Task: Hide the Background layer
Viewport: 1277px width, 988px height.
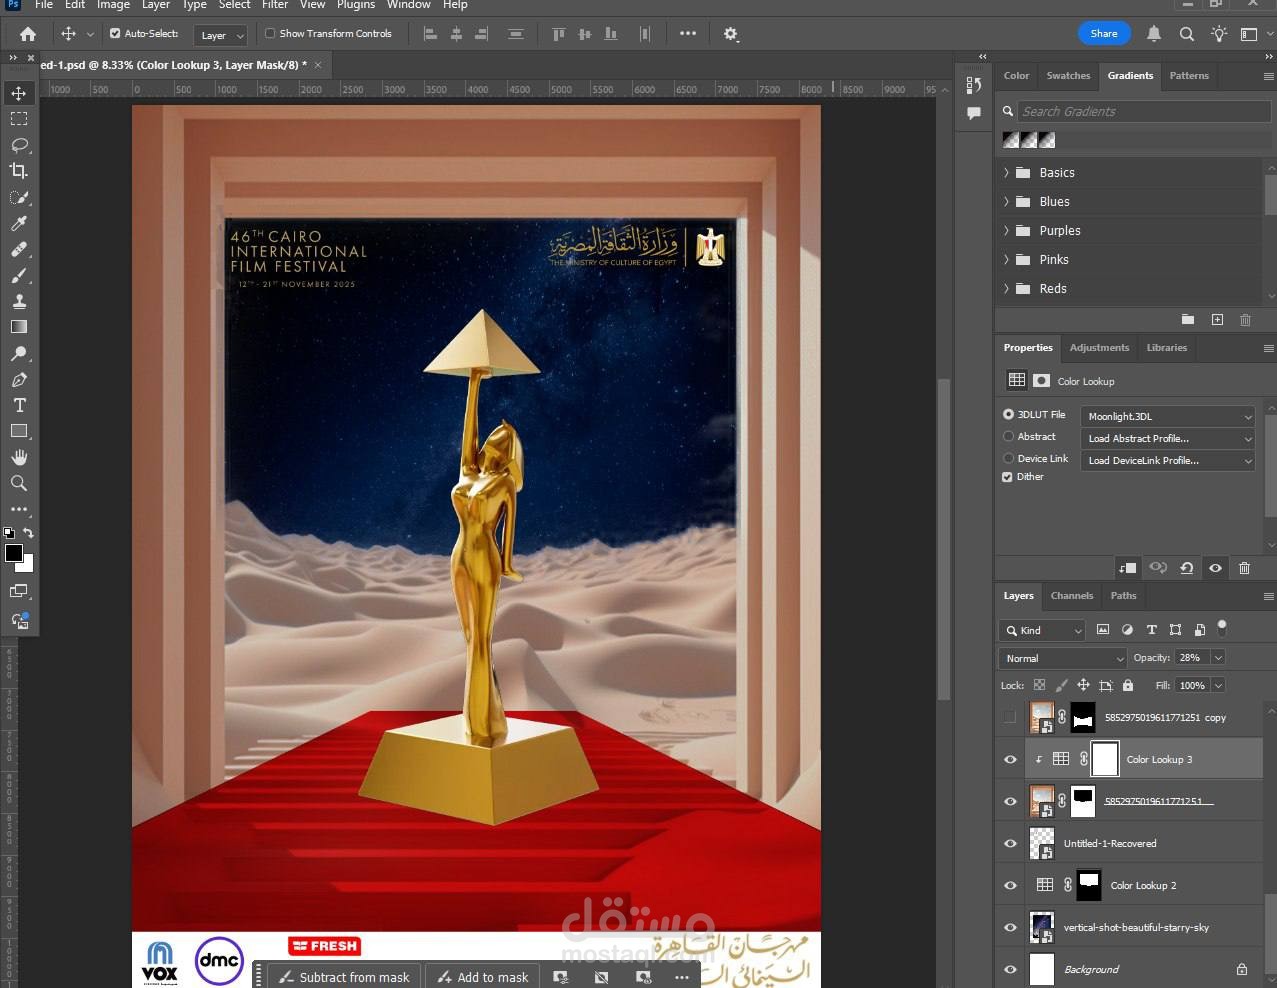Action: click(x=1010, y=969)
